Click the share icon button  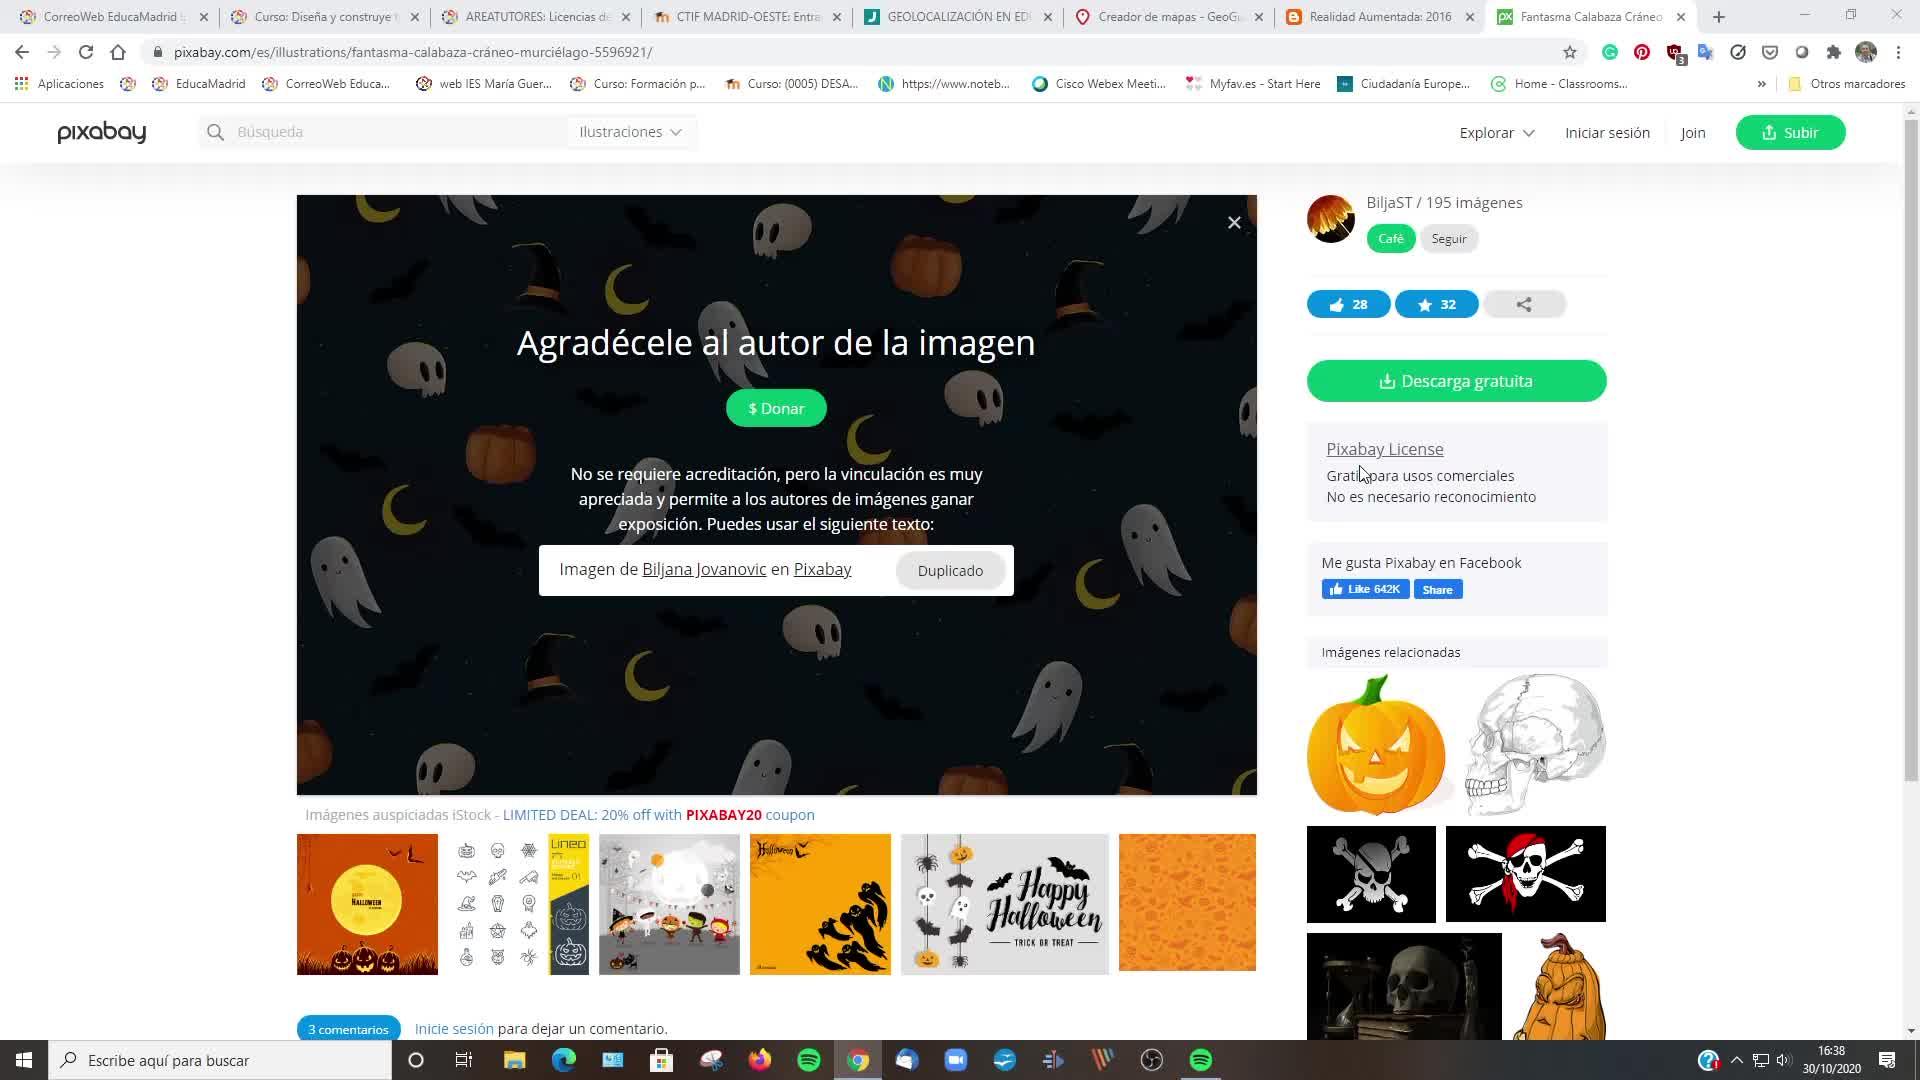pos(1523,305)
